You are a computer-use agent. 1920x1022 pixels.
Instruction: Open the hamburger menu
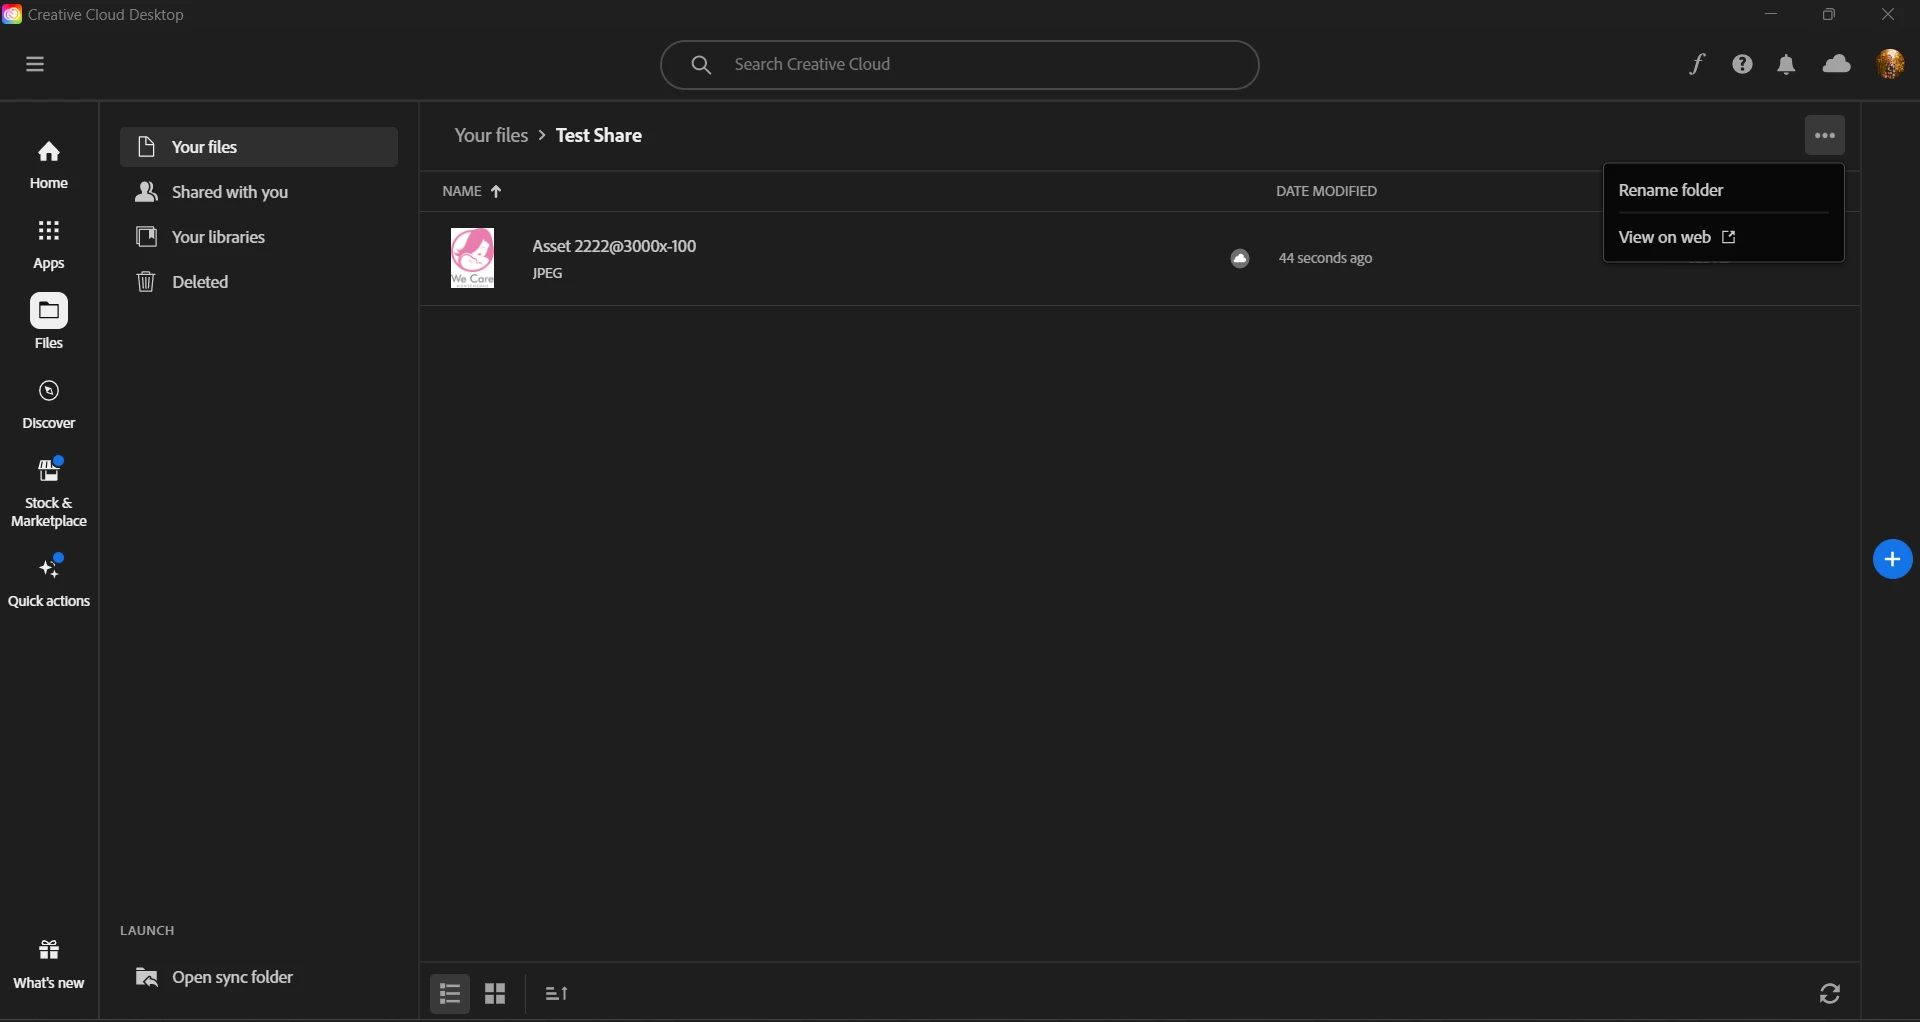(x=35, y=65)
